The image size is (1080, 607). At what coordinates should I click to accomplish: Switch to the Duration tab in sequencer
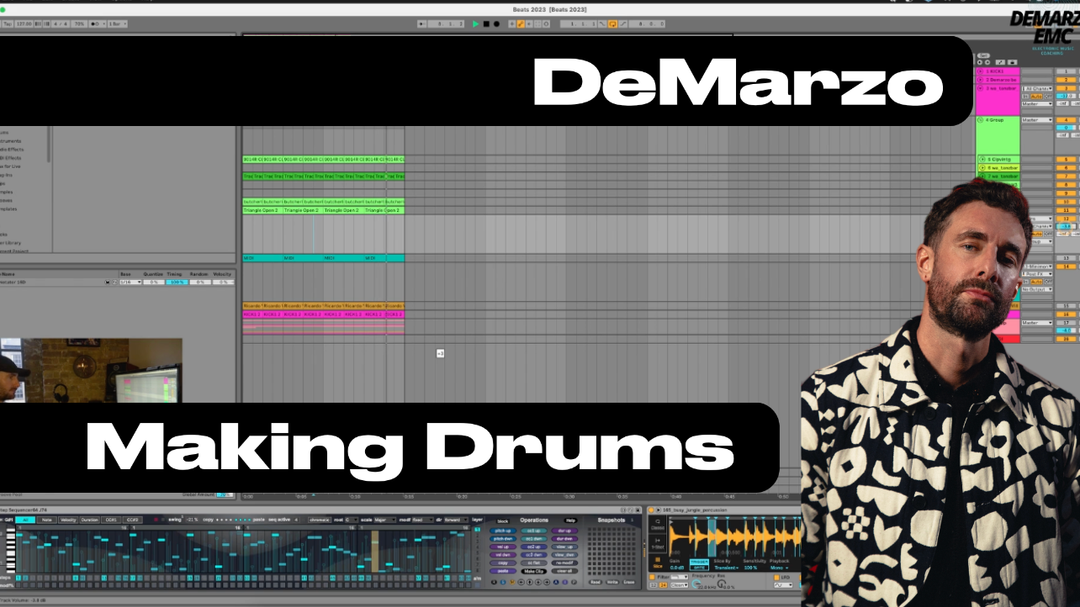[x=90, y=520]
